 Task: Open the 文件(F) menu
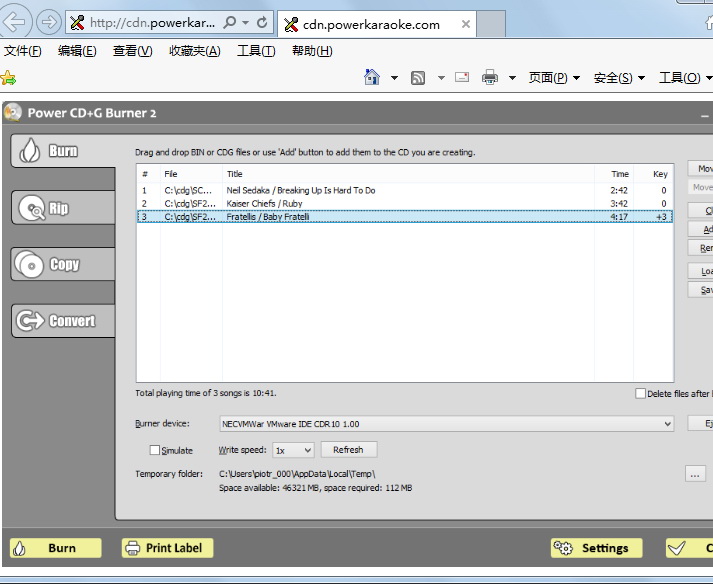[23, 50]
